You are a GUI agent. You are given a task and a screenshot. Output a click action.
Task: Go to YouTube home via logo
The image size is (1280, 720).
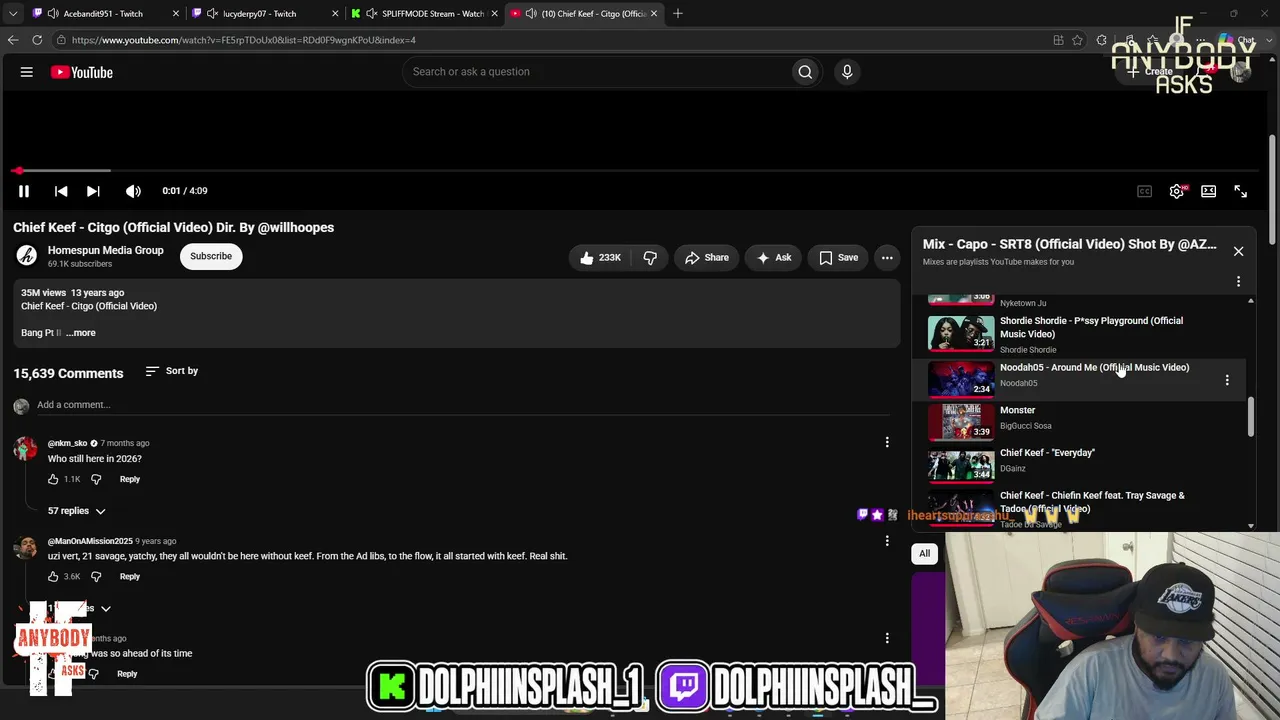[82, 72]
